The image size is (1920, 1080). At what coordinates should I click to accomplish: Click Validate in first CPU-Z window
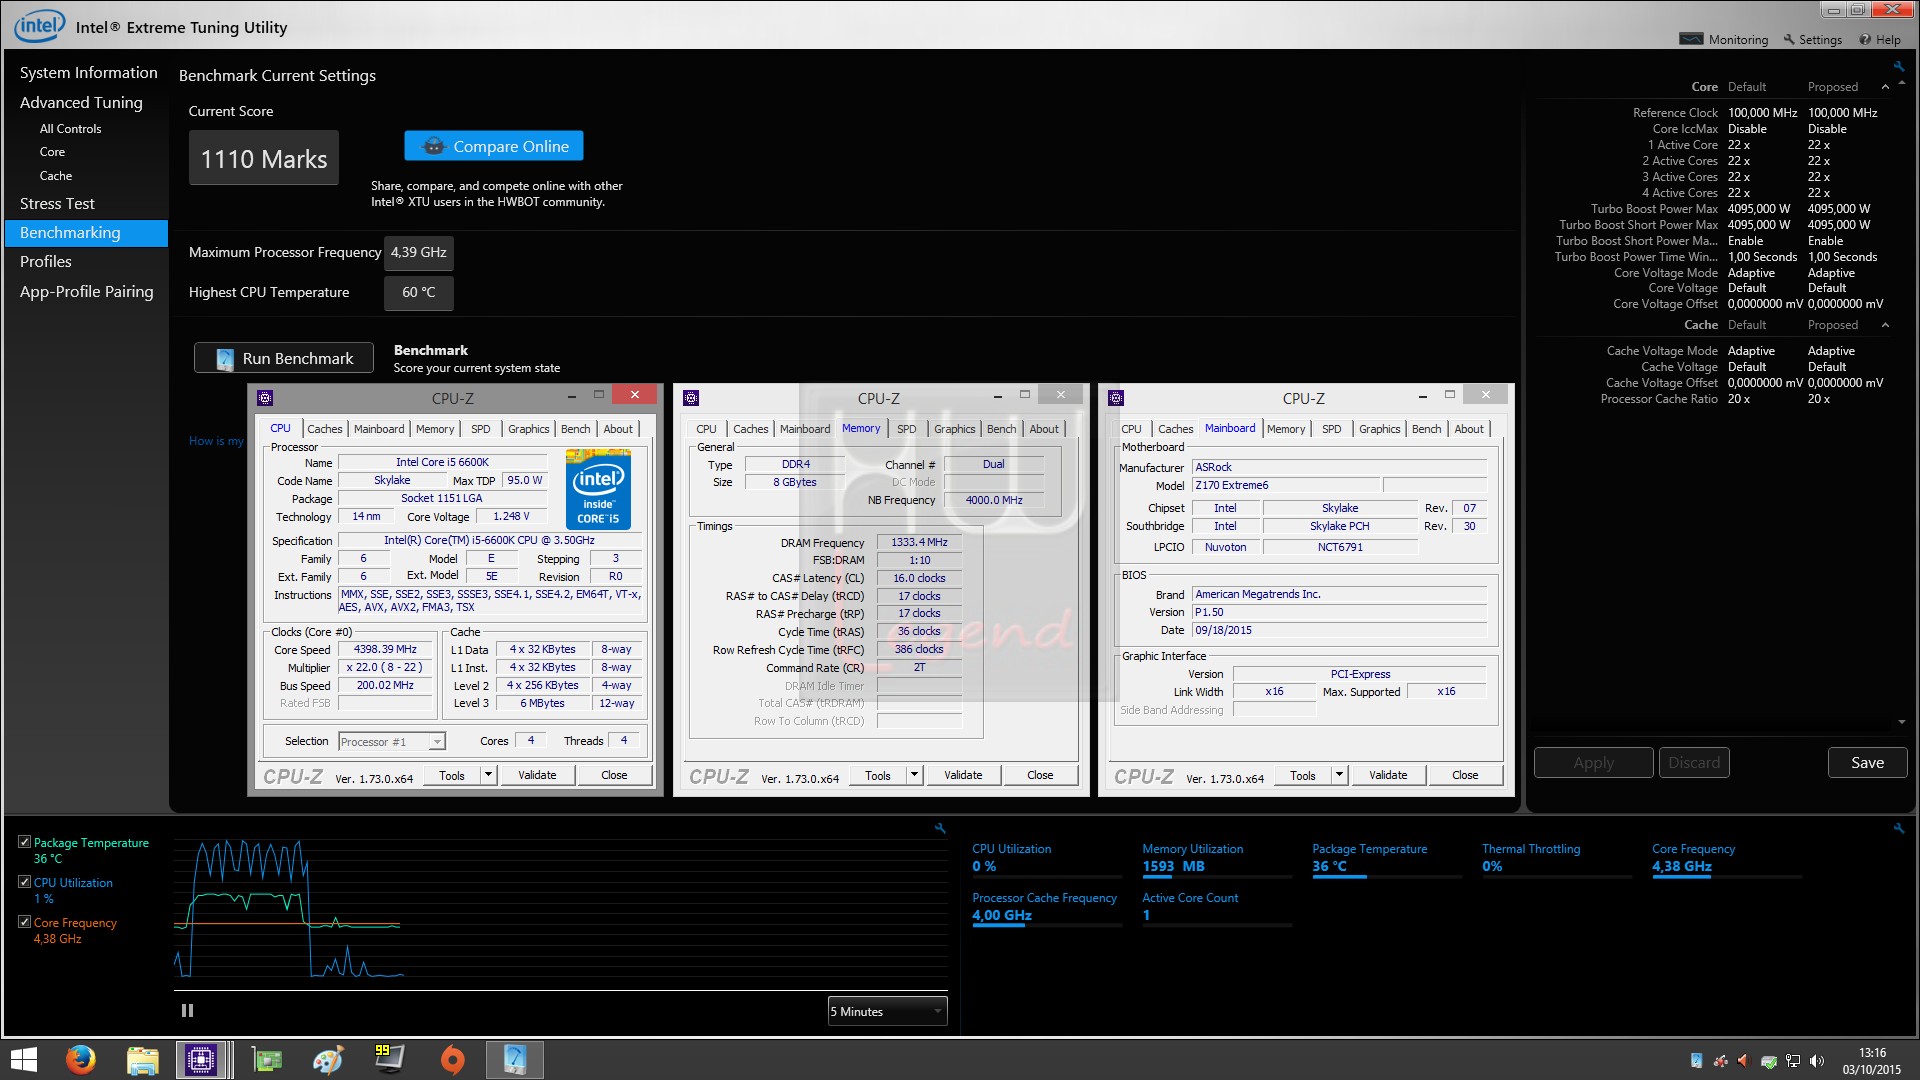coord(537,775)
